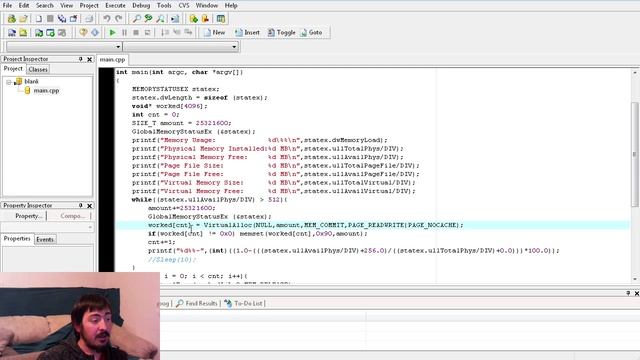
Task: Click the blue diamond About icon
Action: pos(95,33)
